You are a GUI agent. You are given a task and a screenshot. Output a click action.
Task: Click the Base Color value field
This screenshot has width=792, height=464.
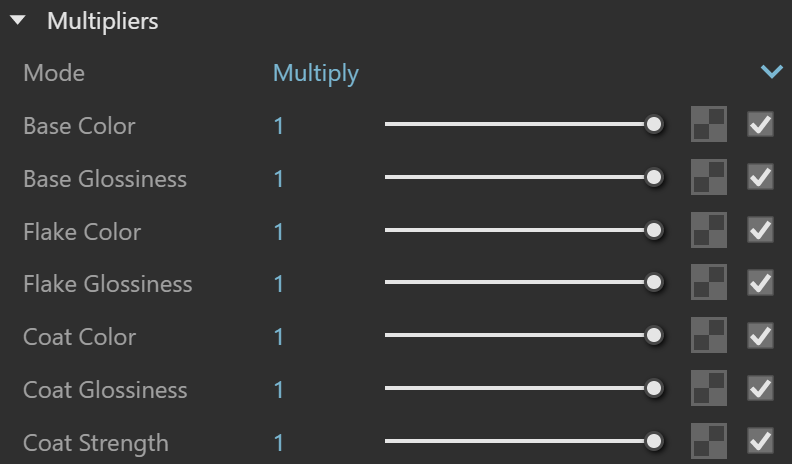[278, 126]
